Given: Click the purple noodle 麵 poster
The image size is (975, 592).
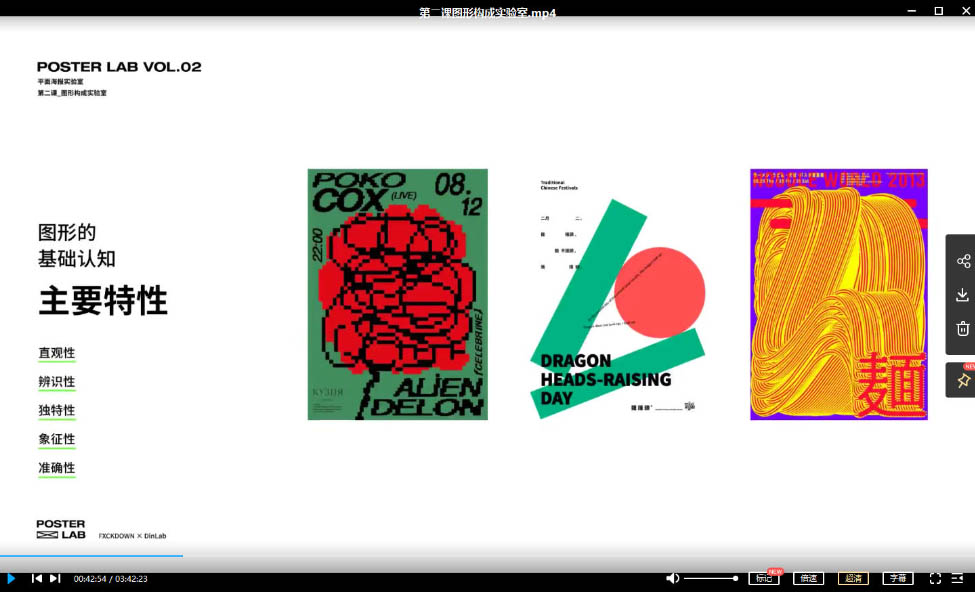Looking at the screenshot, I should [839, 294].
